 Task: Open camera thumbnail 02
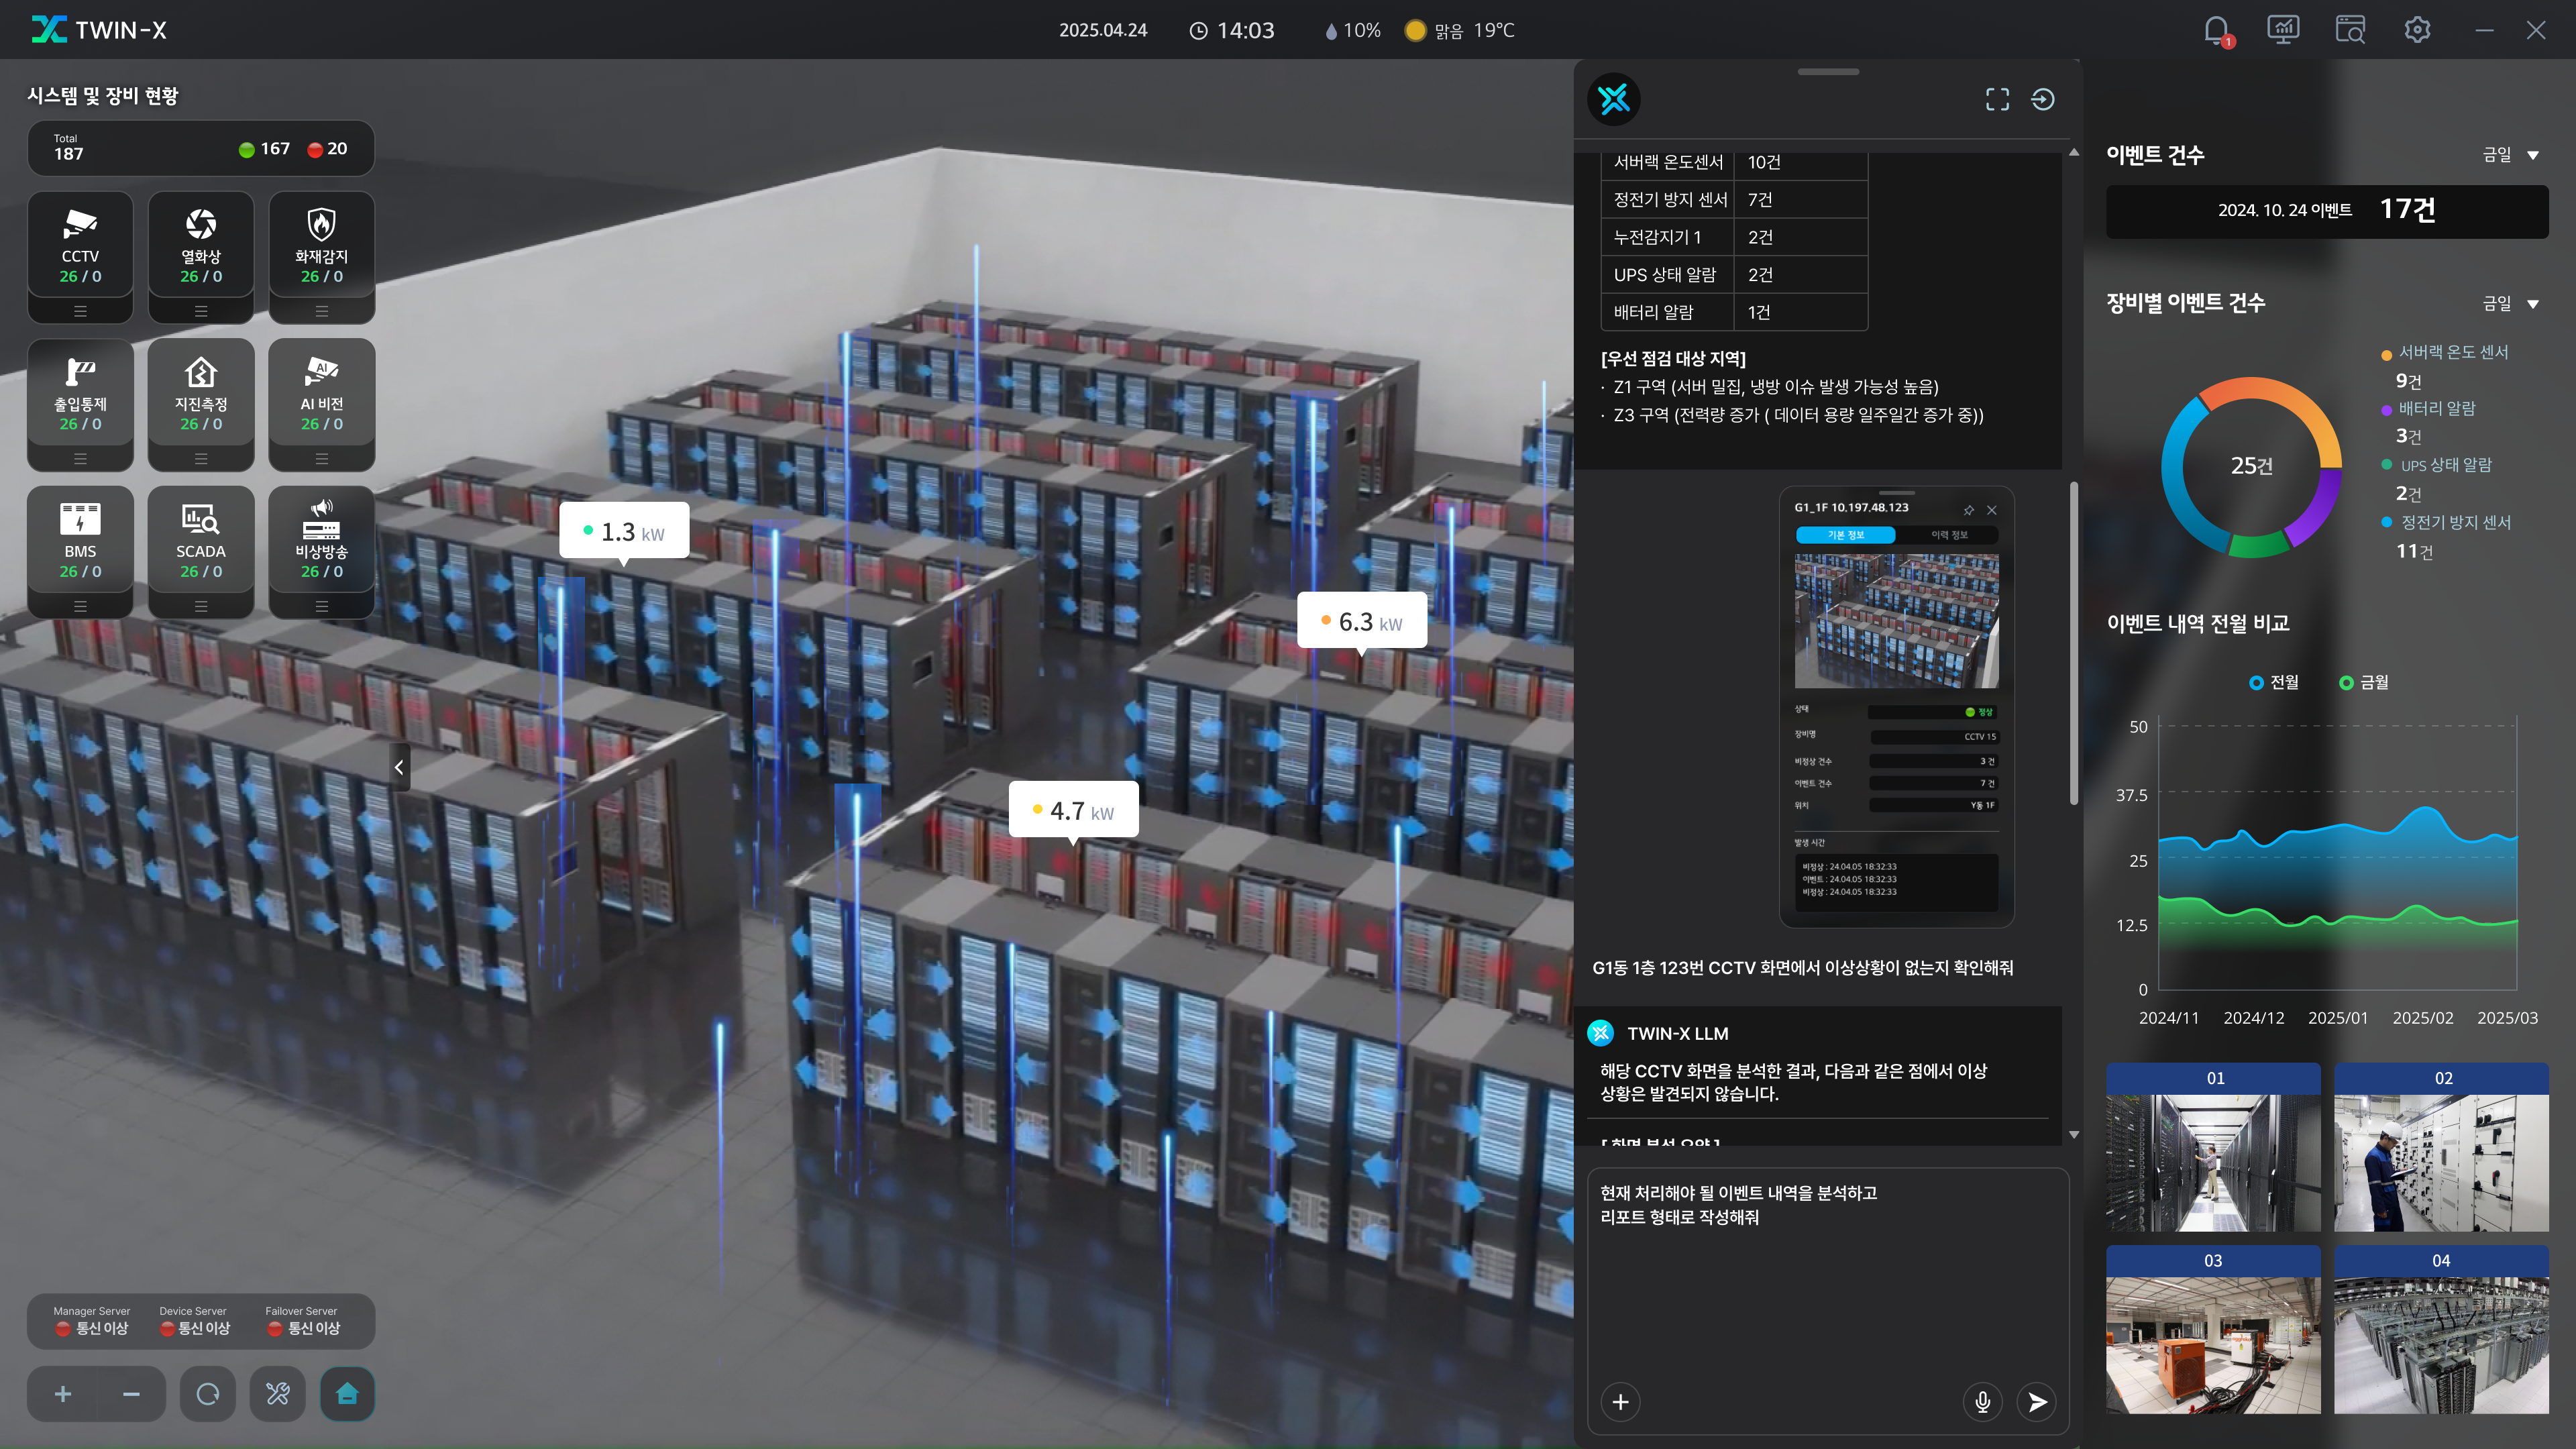tap(2441, 1147)
